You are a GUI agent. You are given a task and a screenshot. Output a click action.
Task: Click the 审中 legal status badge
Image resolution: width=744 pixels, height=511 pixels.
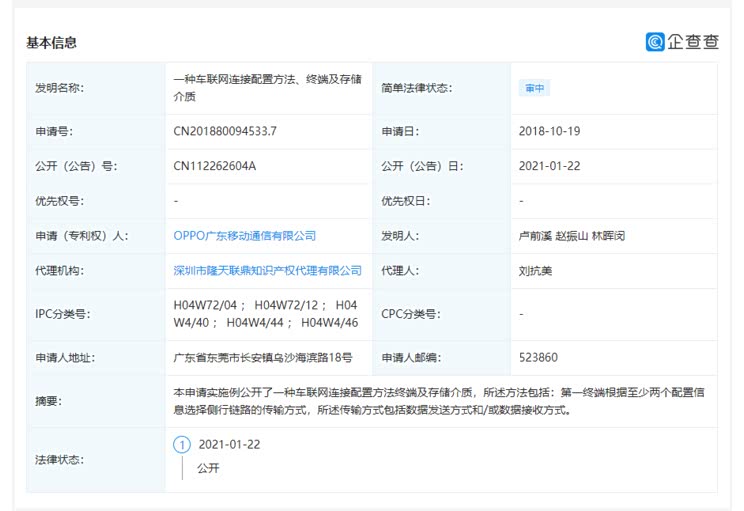535,88
